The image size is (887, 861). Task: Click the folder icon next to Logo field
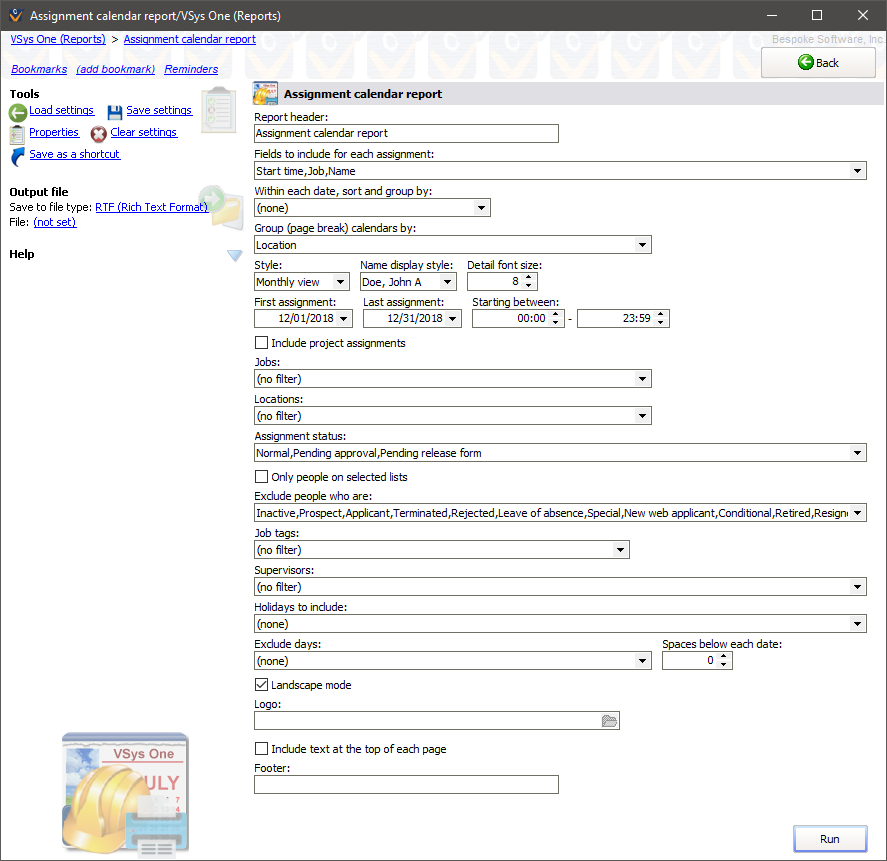click(610, 720)
